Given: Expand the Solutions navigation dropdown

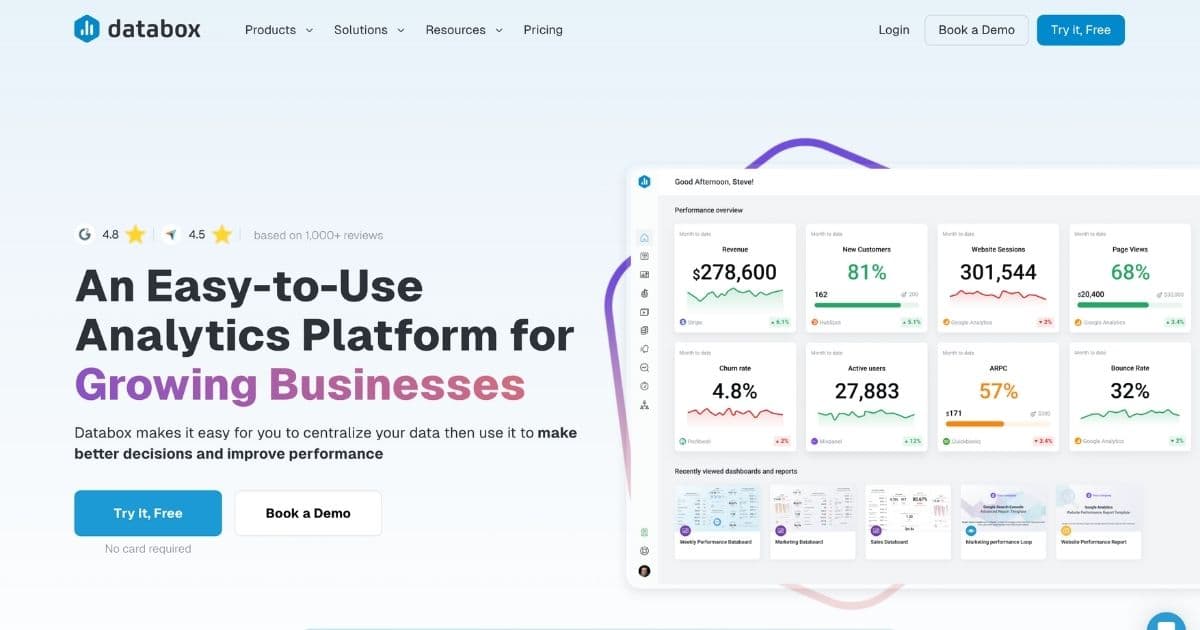Looking at the screenshot, I should tap(369, 30).
